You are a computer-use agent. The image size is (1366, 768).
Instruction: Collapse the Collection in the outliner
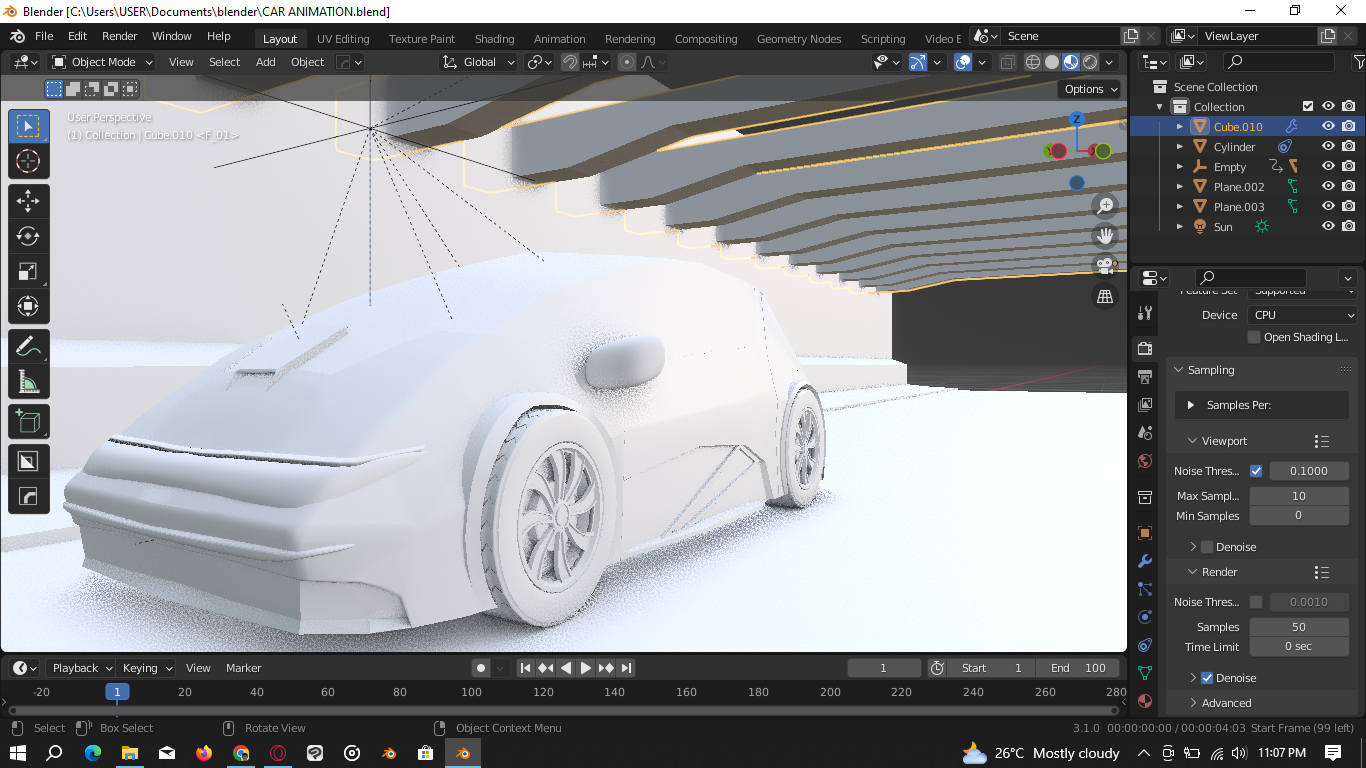(x=1160, y=107)
